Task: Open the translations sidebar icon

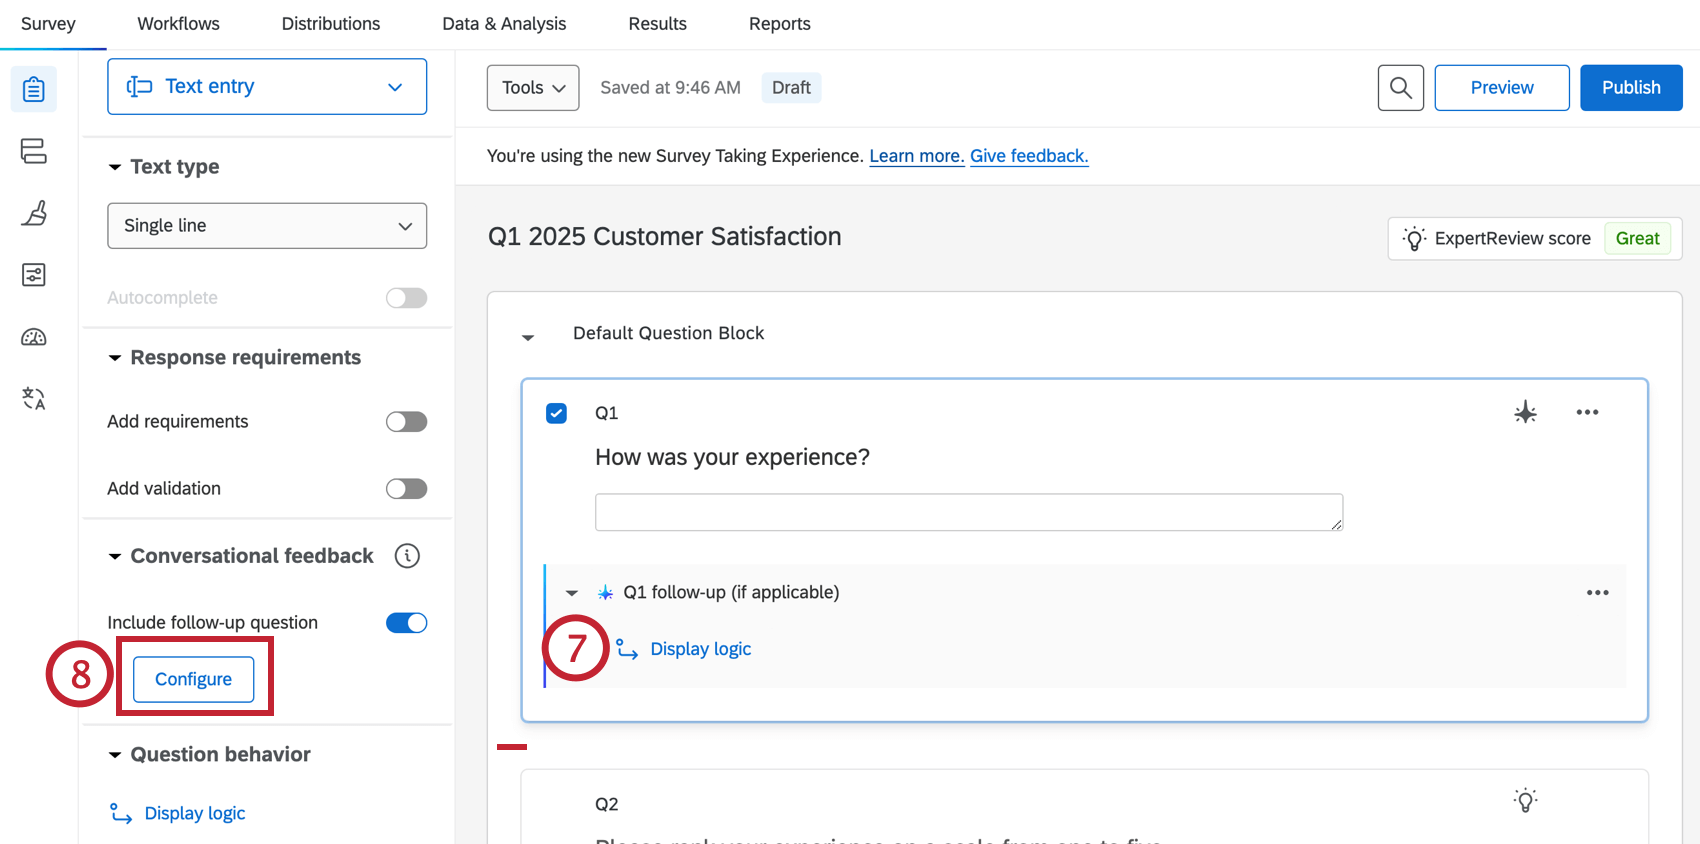Action: 34,399
